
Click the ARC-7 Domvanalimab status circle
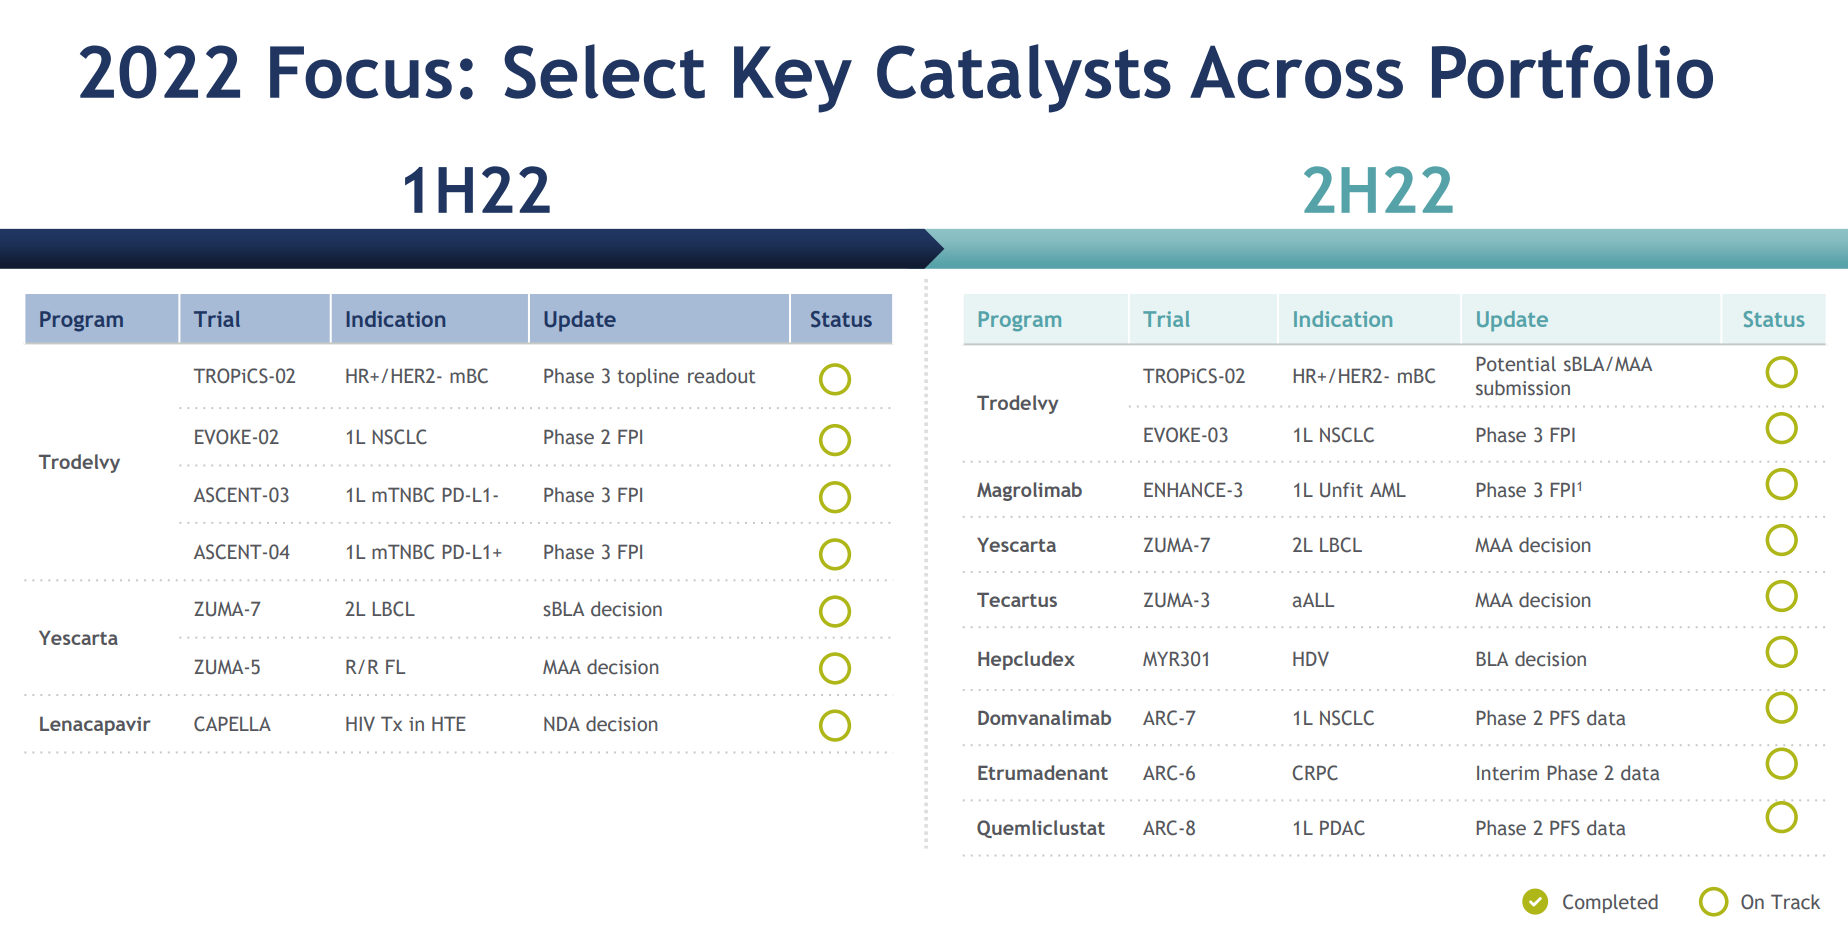(x=1781, y=708)
